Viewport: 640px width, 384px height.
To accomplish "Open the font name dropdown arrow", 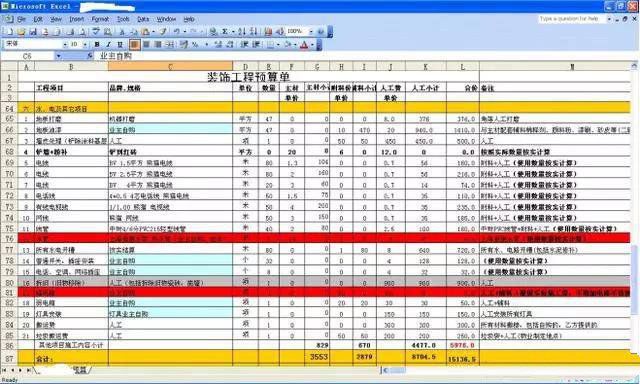I will pyautogui.click(x=65, y=44).
